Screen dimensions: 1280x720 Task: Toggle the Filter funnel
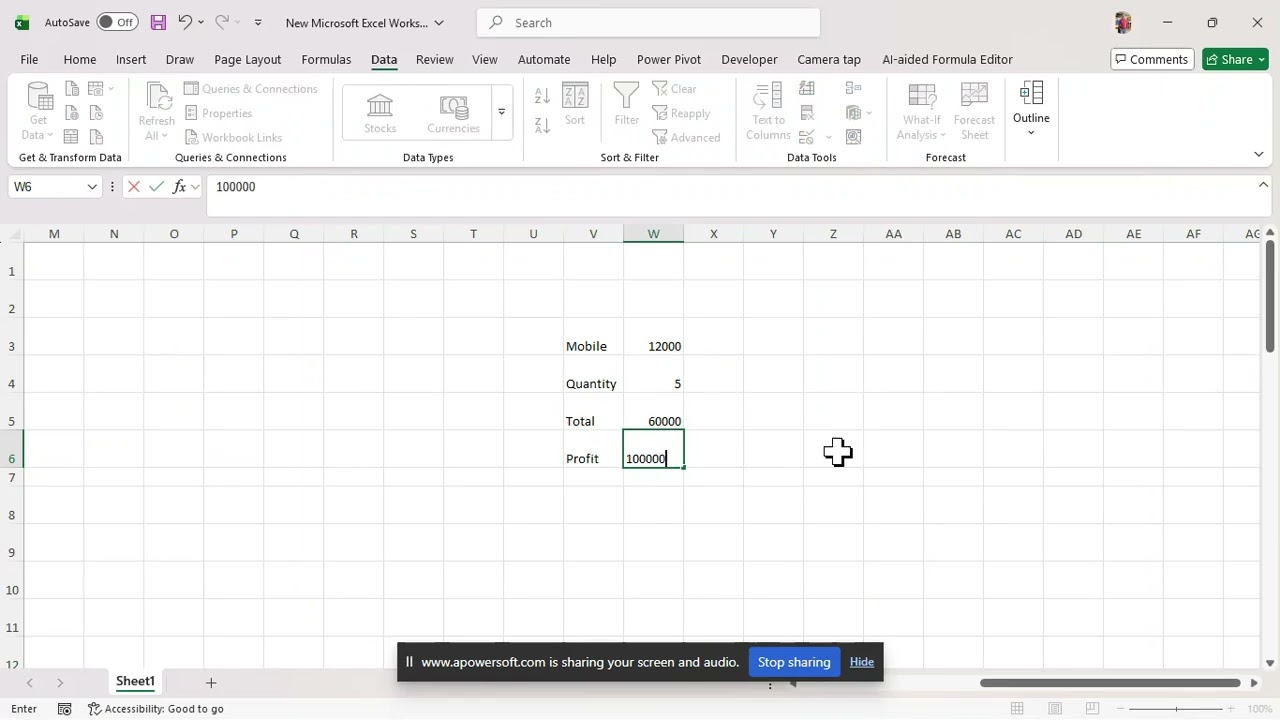pyautogui.click(x=627, y=105)
